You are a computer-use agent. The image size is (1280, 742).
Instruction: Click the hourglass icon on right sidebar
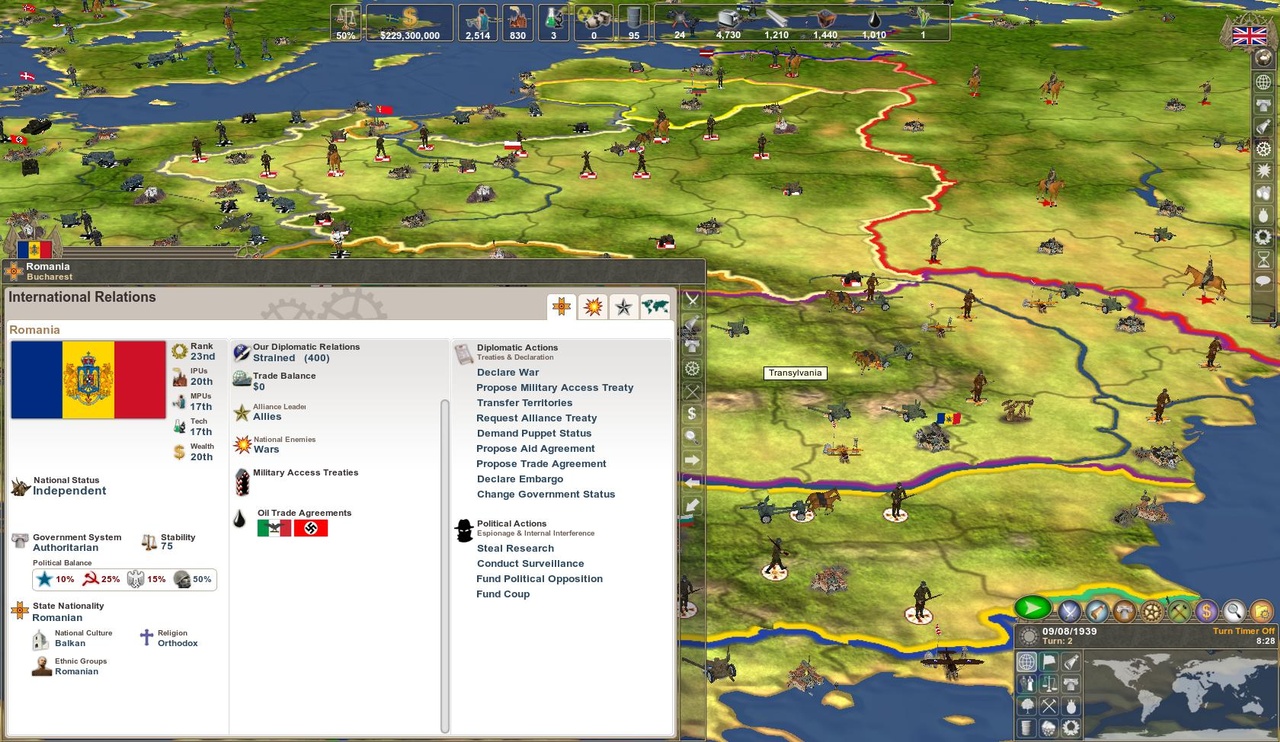click(x=1263, y=257)
